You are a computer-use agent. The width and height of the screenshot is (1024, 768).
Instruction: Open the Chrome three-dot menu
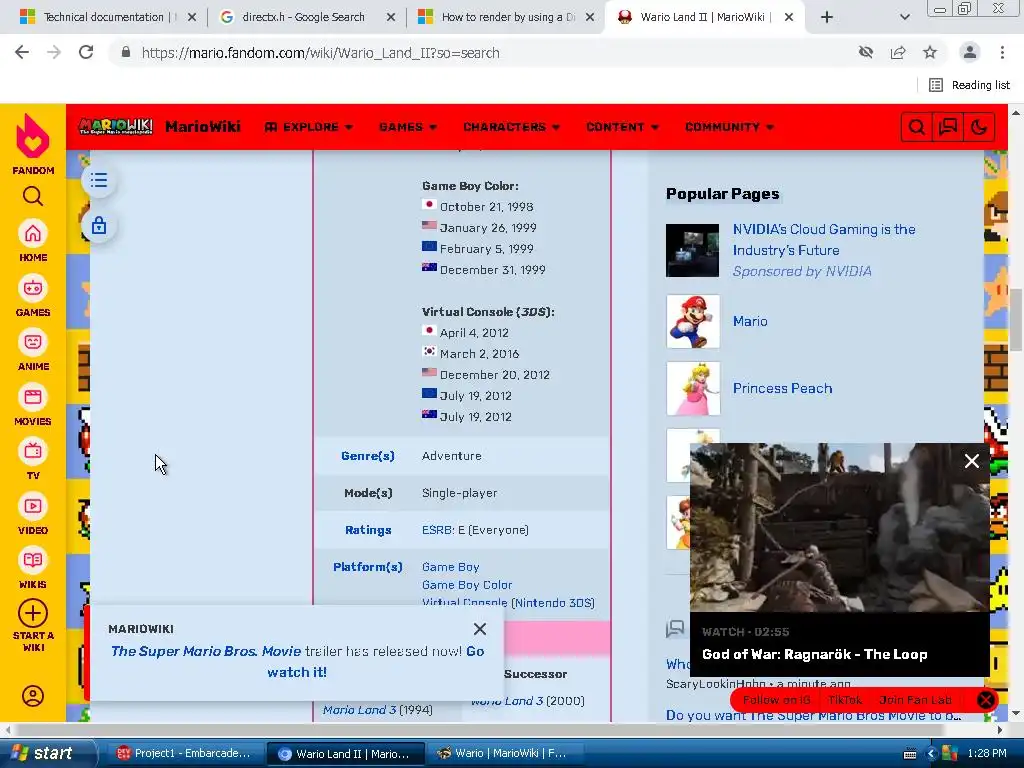pos(1002,52)
